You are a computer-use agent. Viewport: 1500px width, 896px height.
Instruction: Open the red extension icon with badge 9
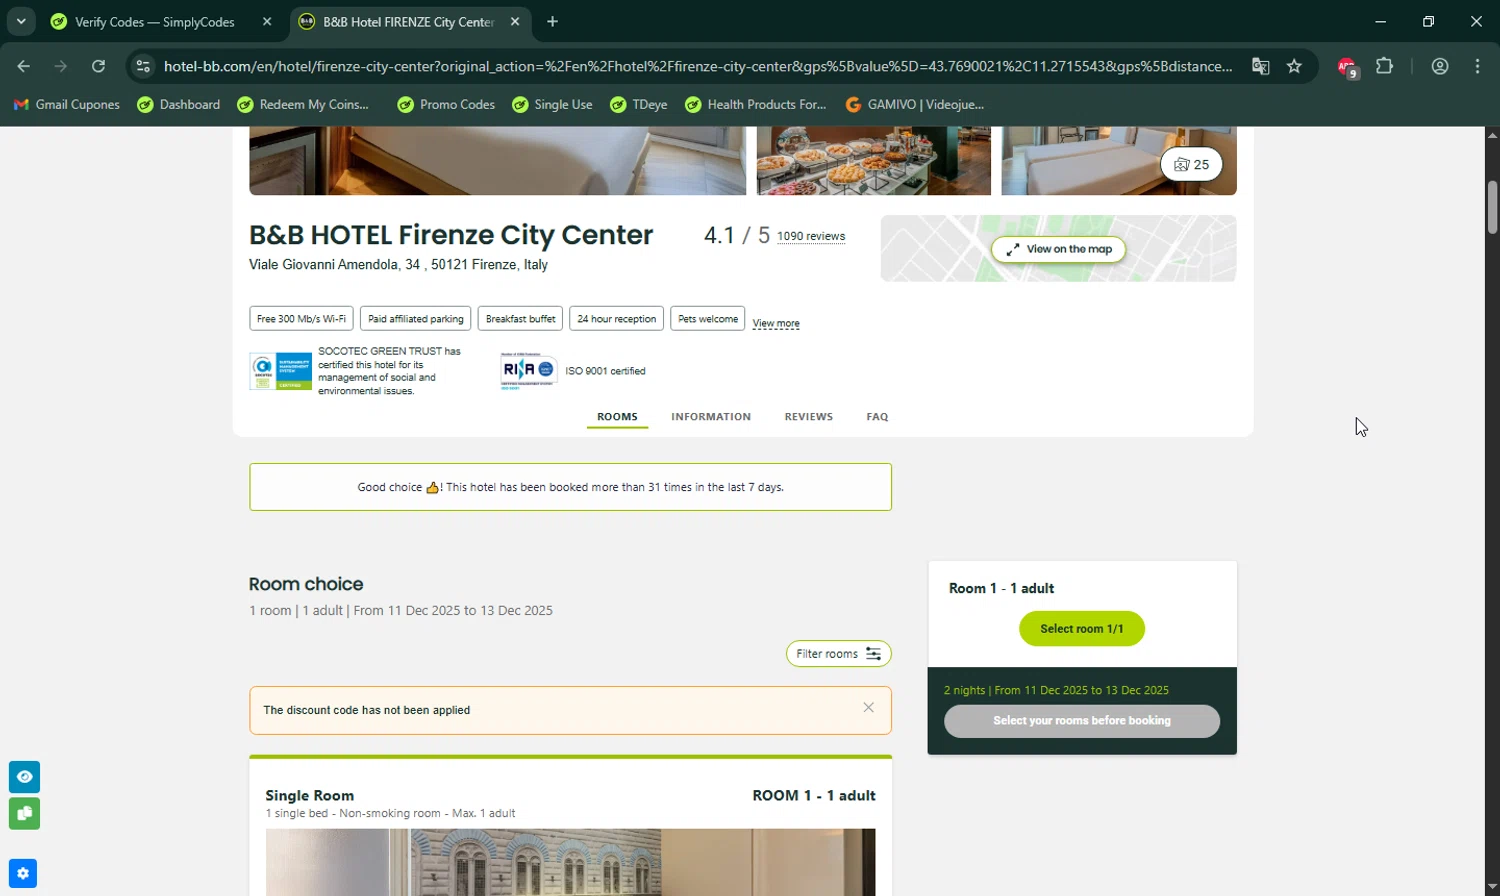coord(1347,67)
